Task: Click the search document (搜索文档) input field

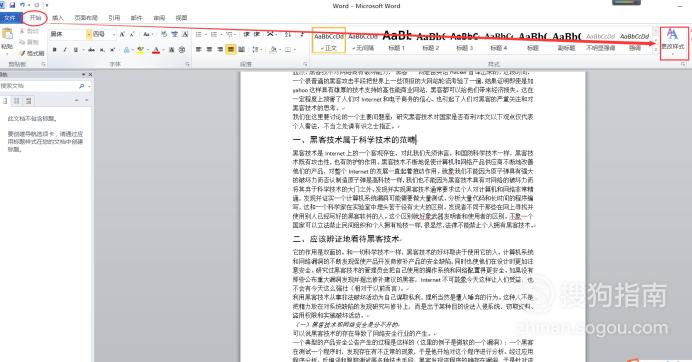Action: (x=39, y=86)
